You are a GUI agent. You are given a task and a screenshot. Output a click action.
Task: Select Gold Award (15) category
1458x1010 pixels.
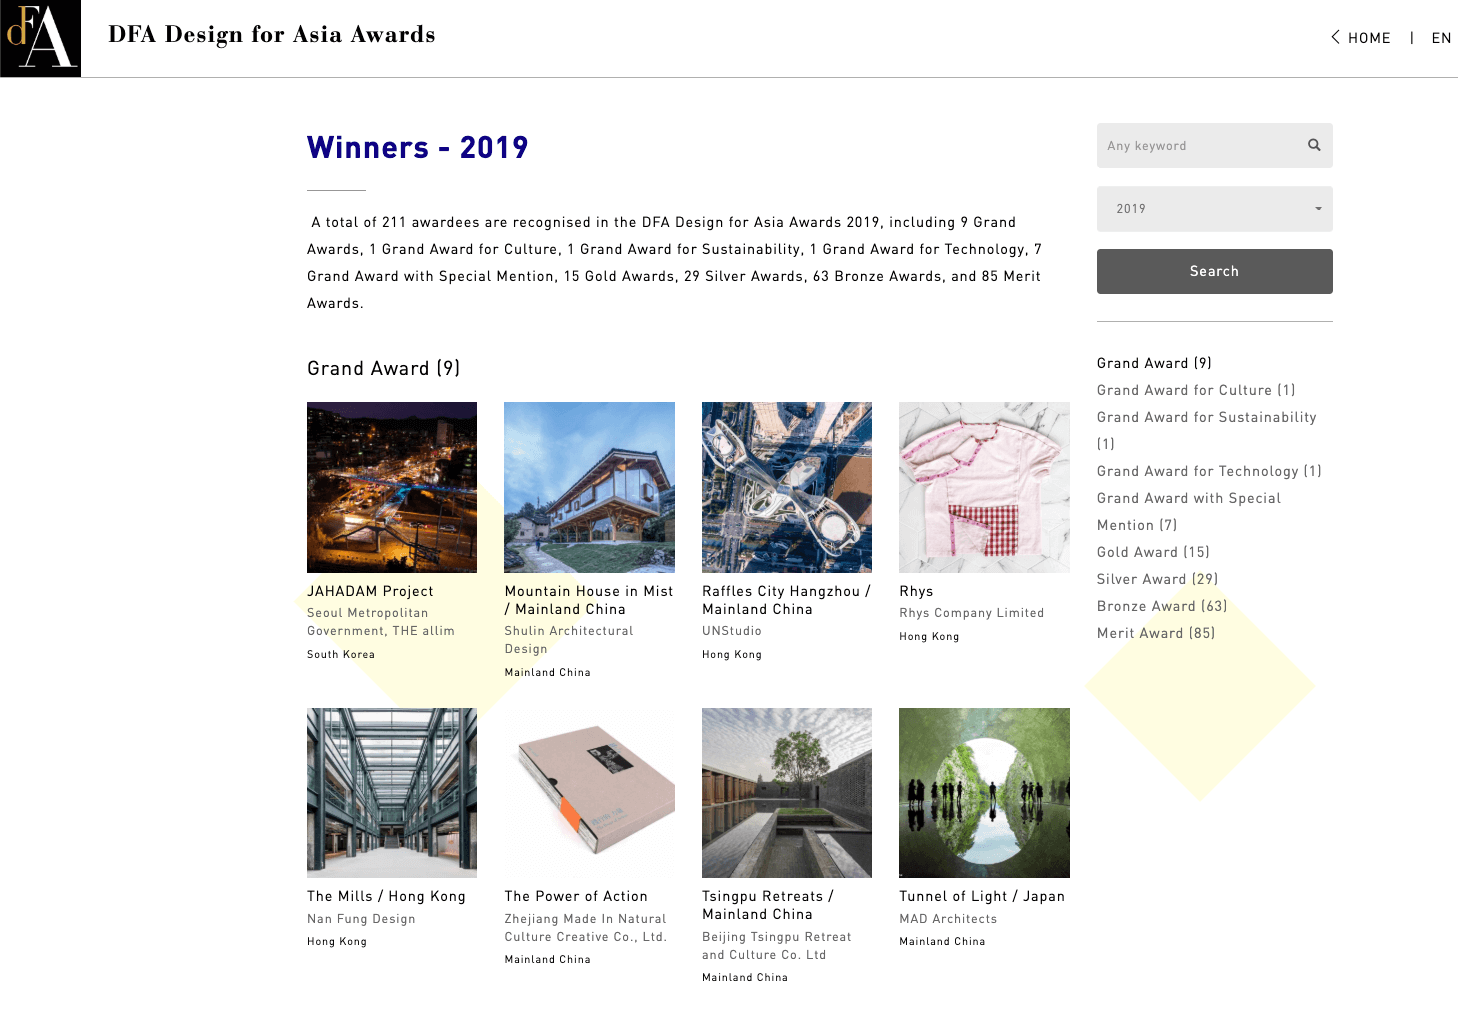click(1153, 552)
